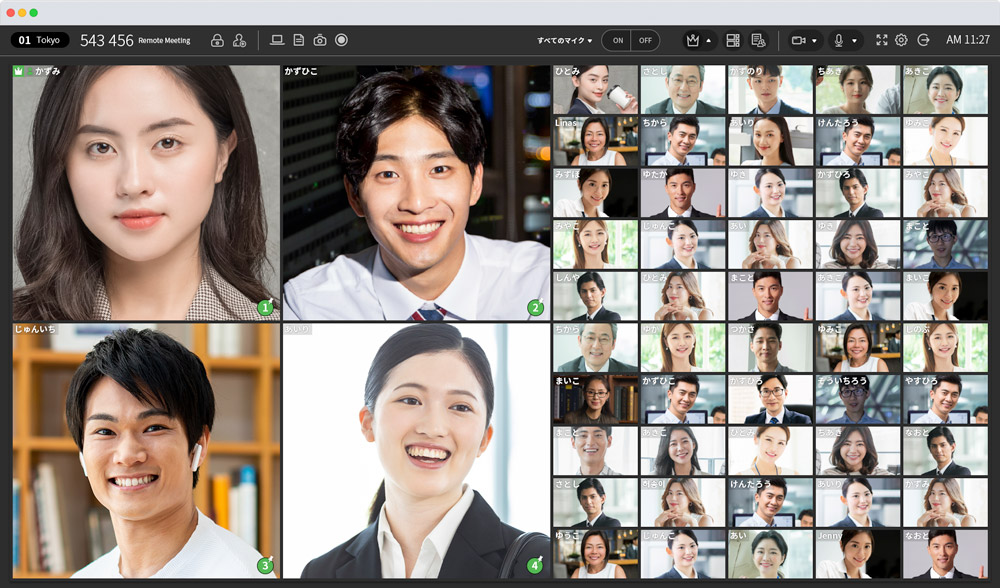The width and height of the screenshot is (1000, 588).
Task: Open microphone options dropdown arrow
Action: [854, 41]
